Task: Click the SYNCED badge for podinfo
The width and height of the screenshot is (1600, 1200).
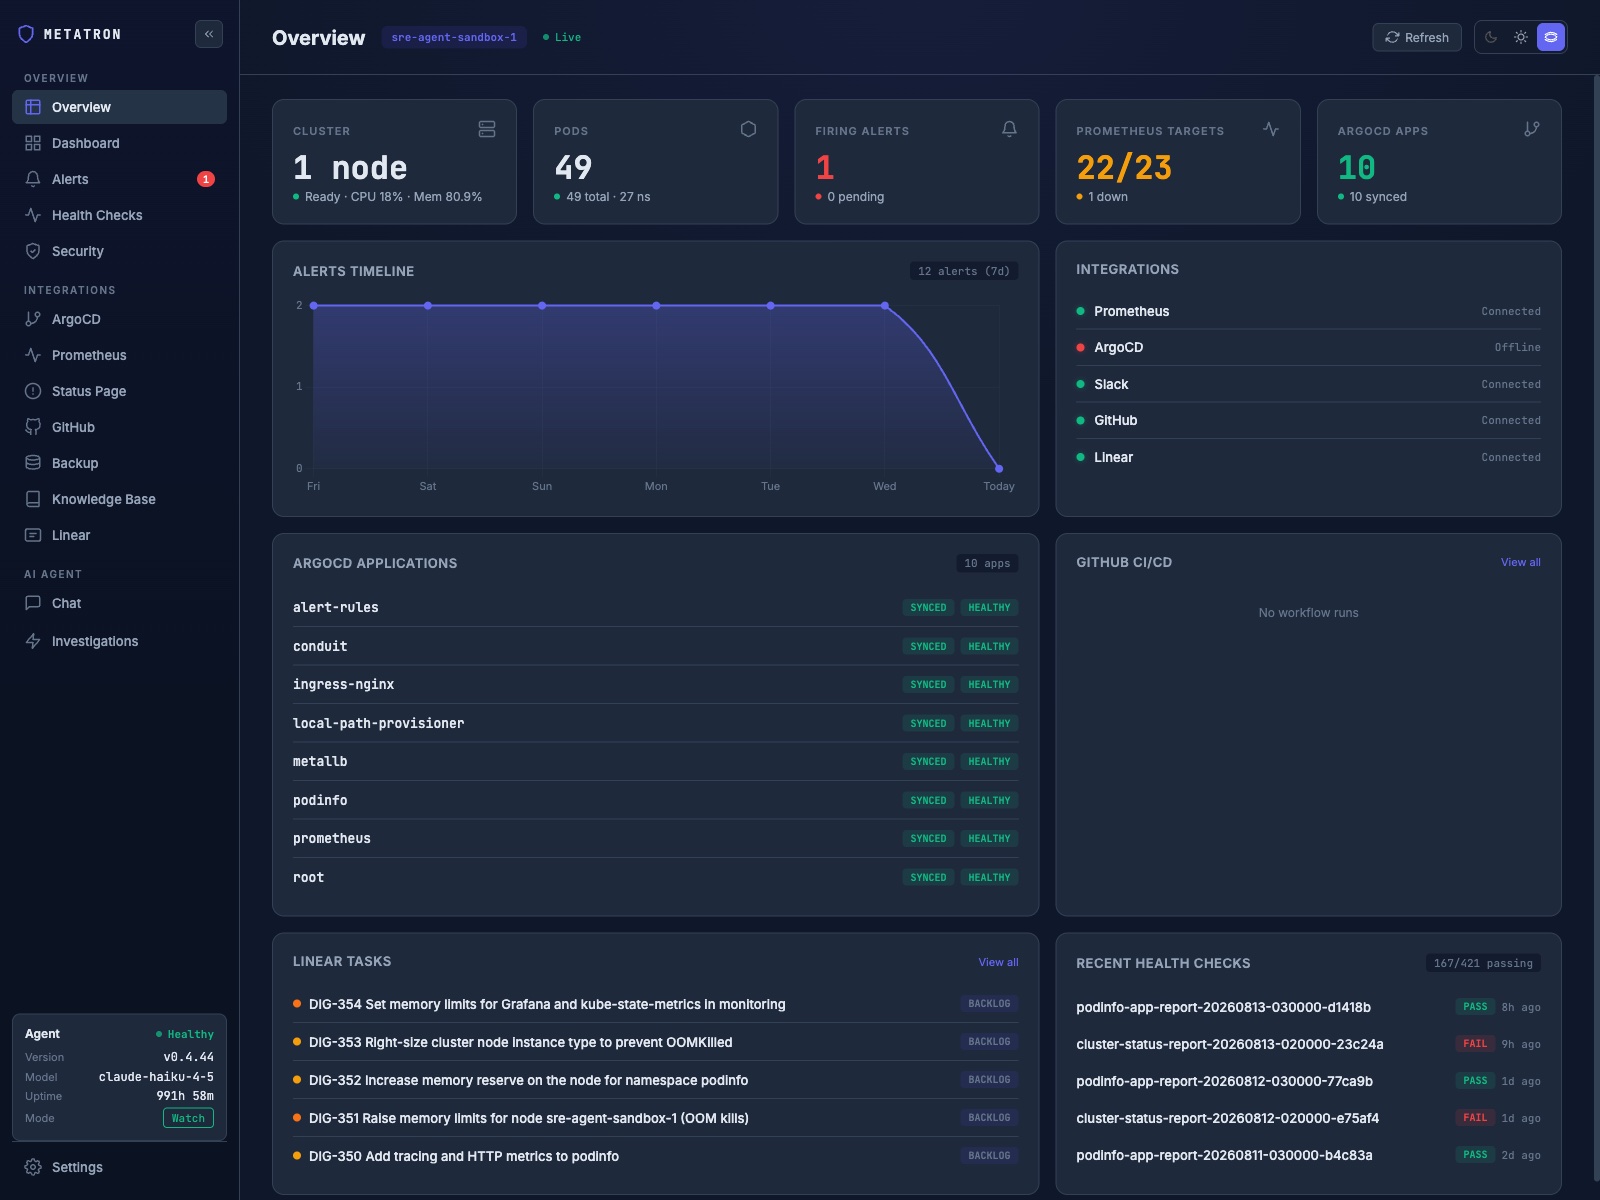Action: (928, 800)
